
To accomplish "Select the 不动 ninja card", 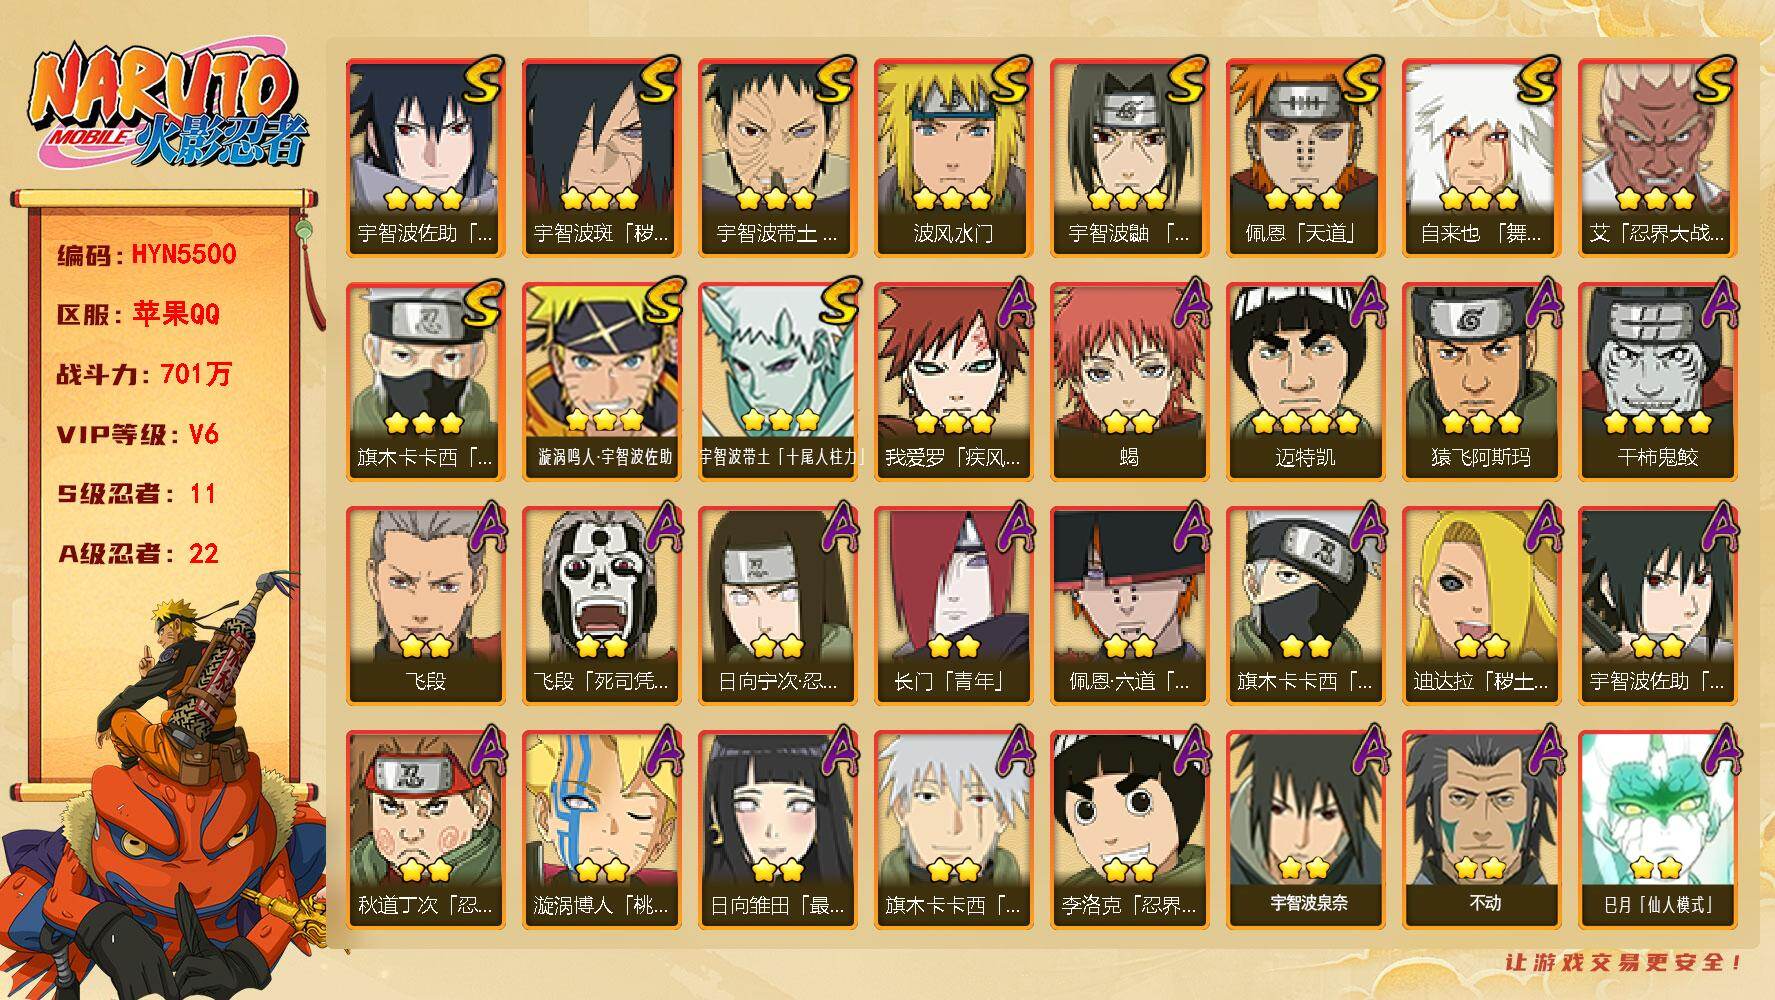I will point(1481,829).
